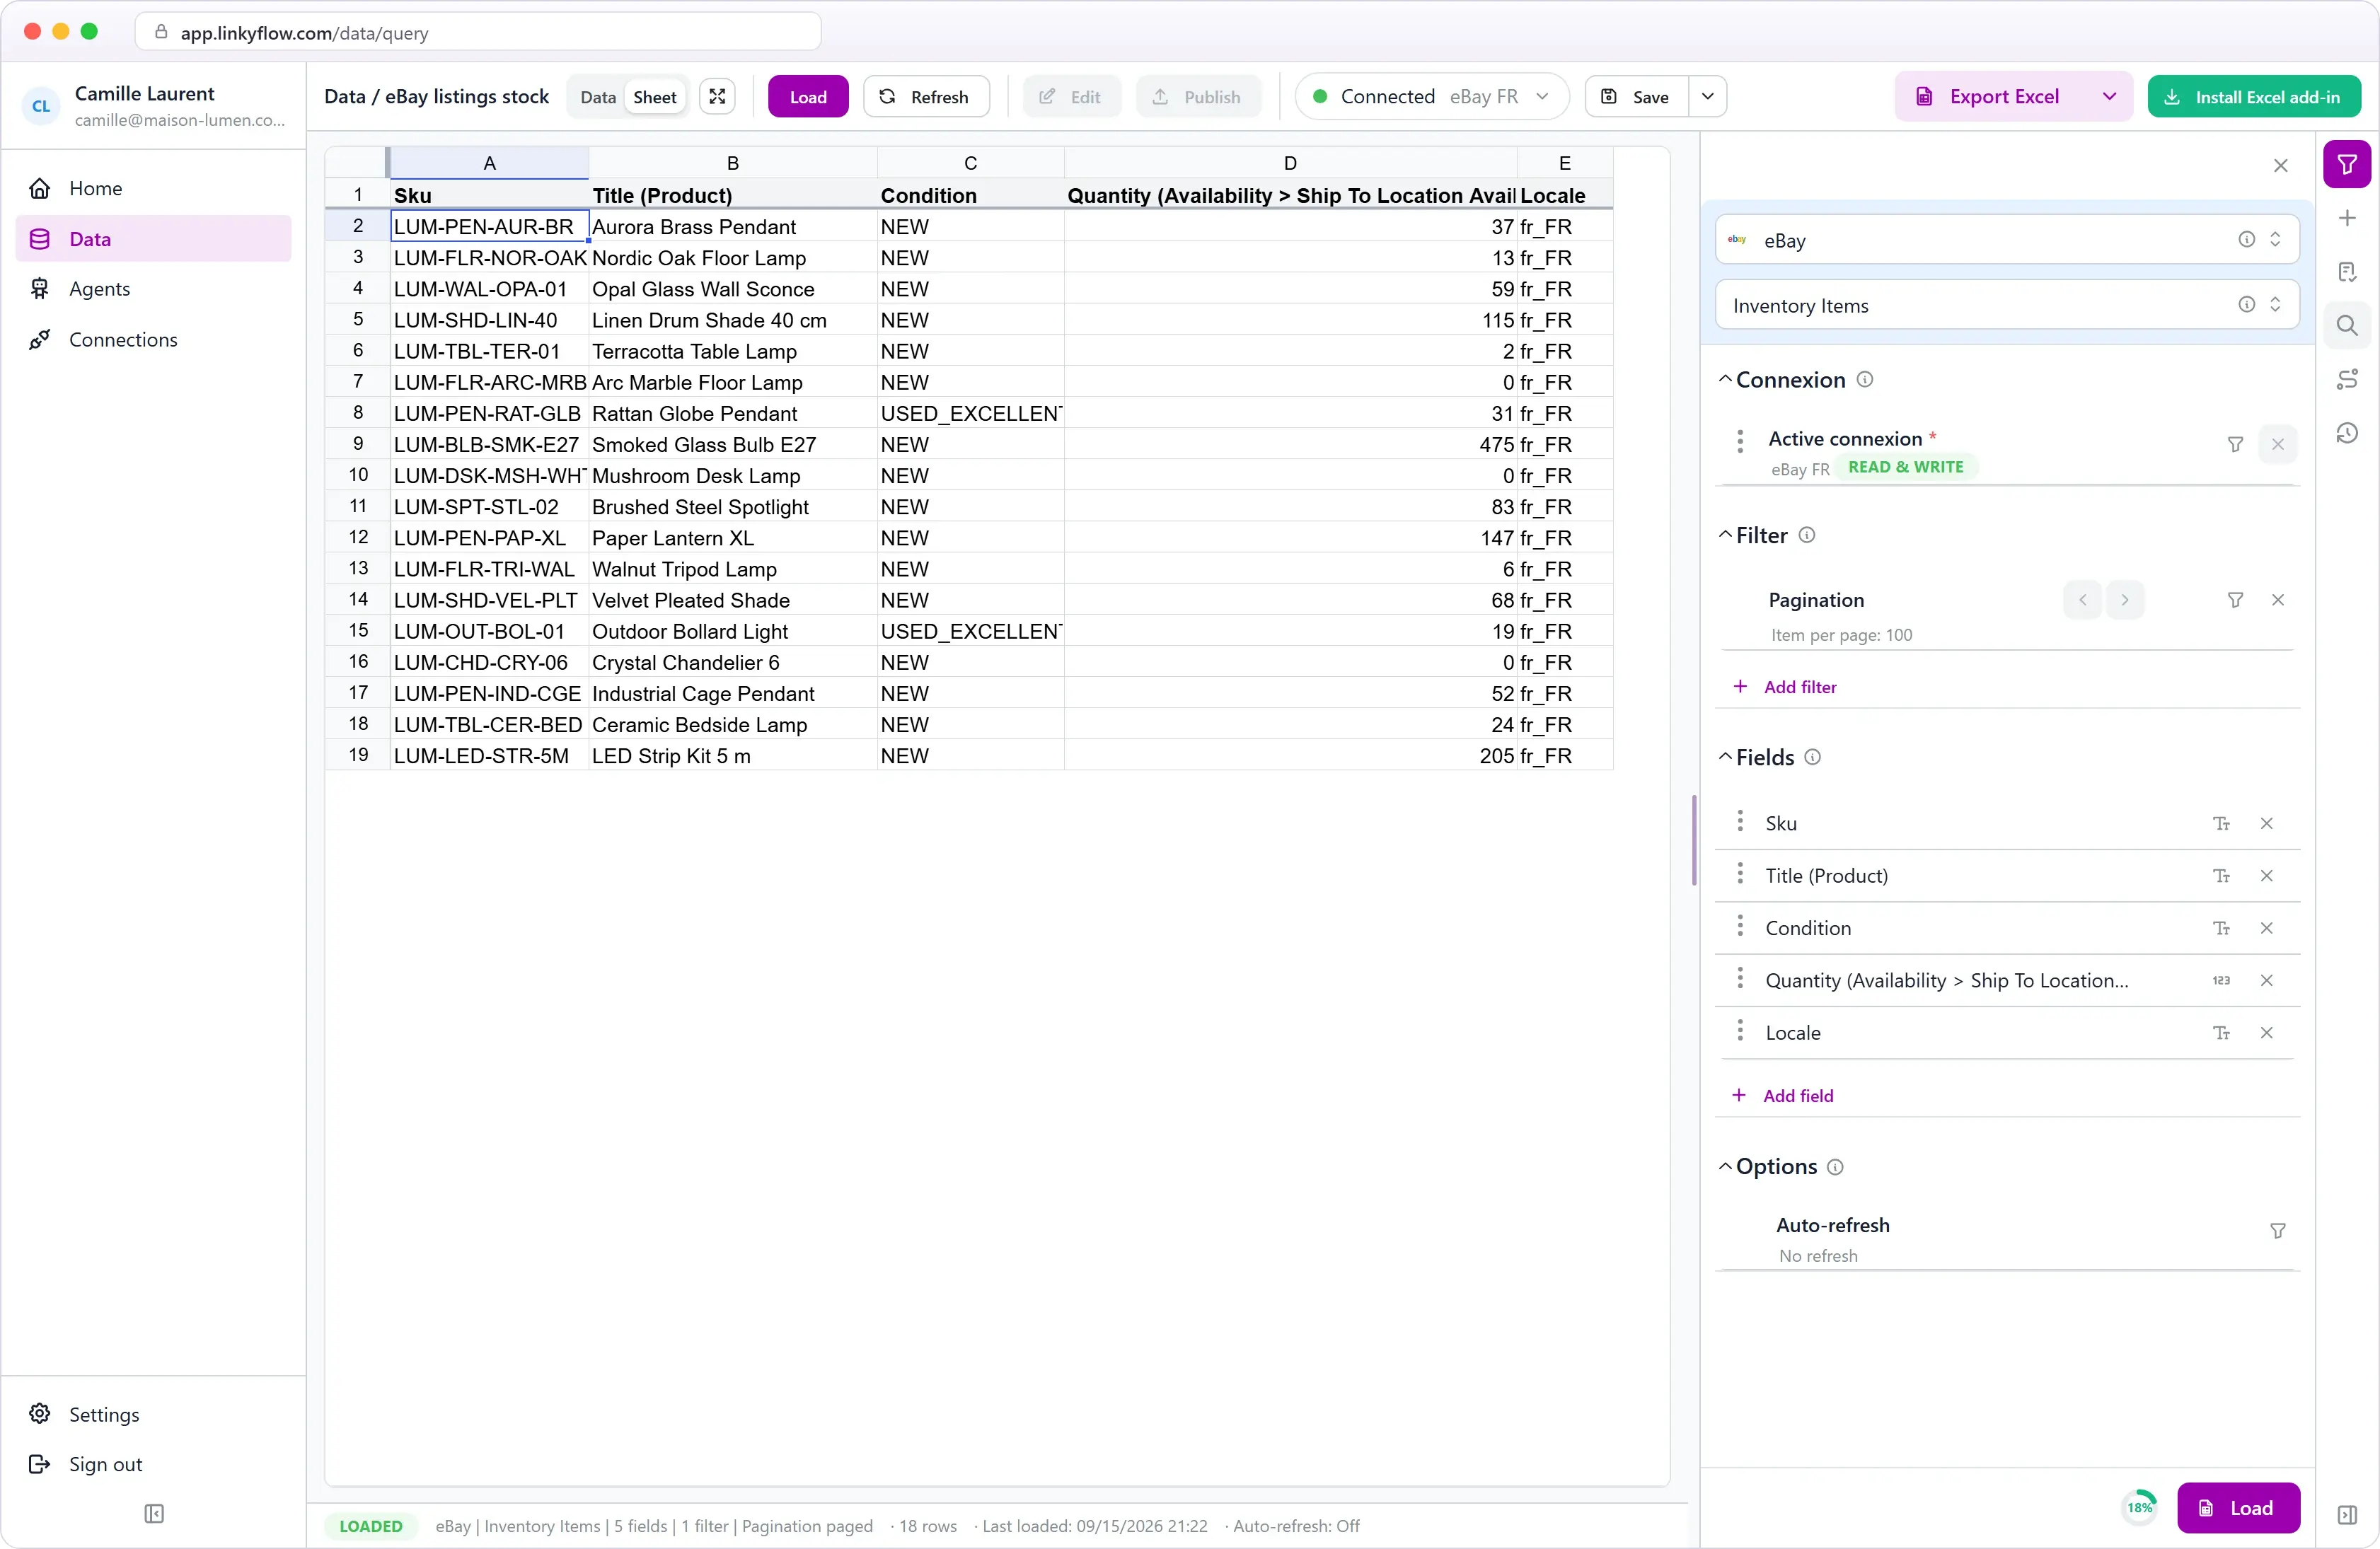This screenshot has width=2380, height=1549.
Task: Click the info icon next to Connexion
Action: point(1864,380)
